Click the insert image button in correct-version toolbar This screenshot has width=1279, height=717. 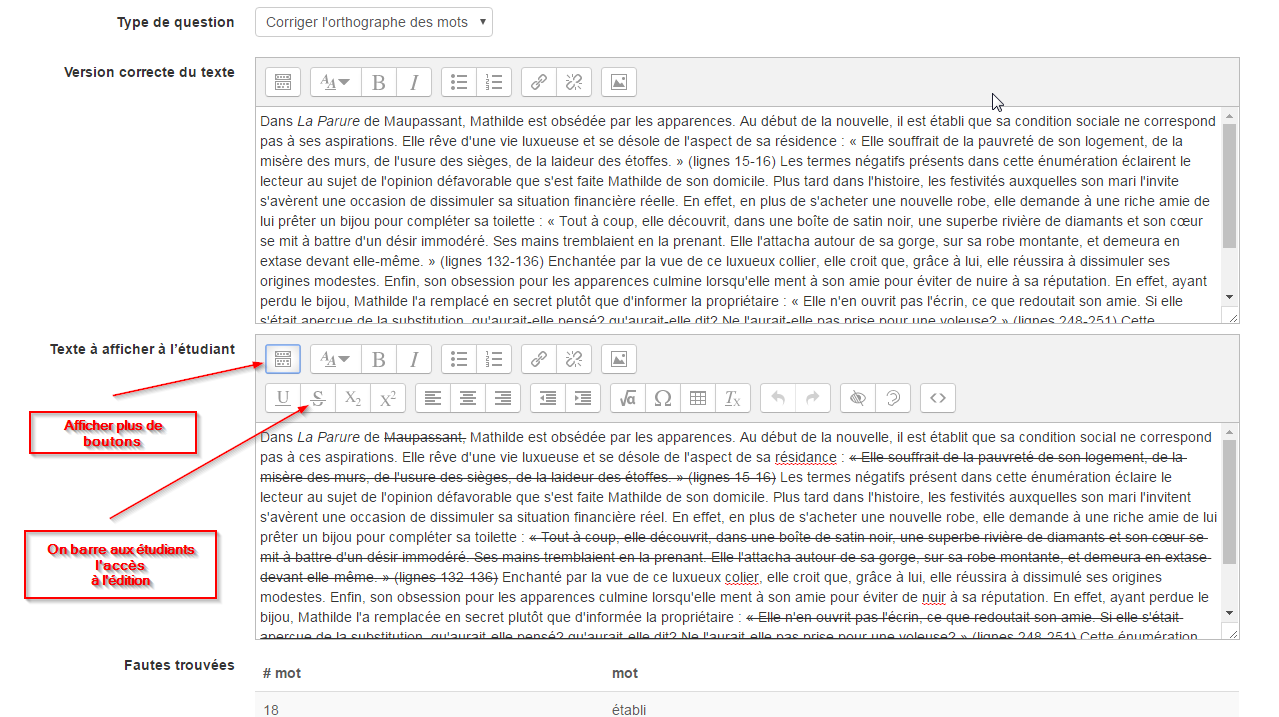[x=619, y=82]
